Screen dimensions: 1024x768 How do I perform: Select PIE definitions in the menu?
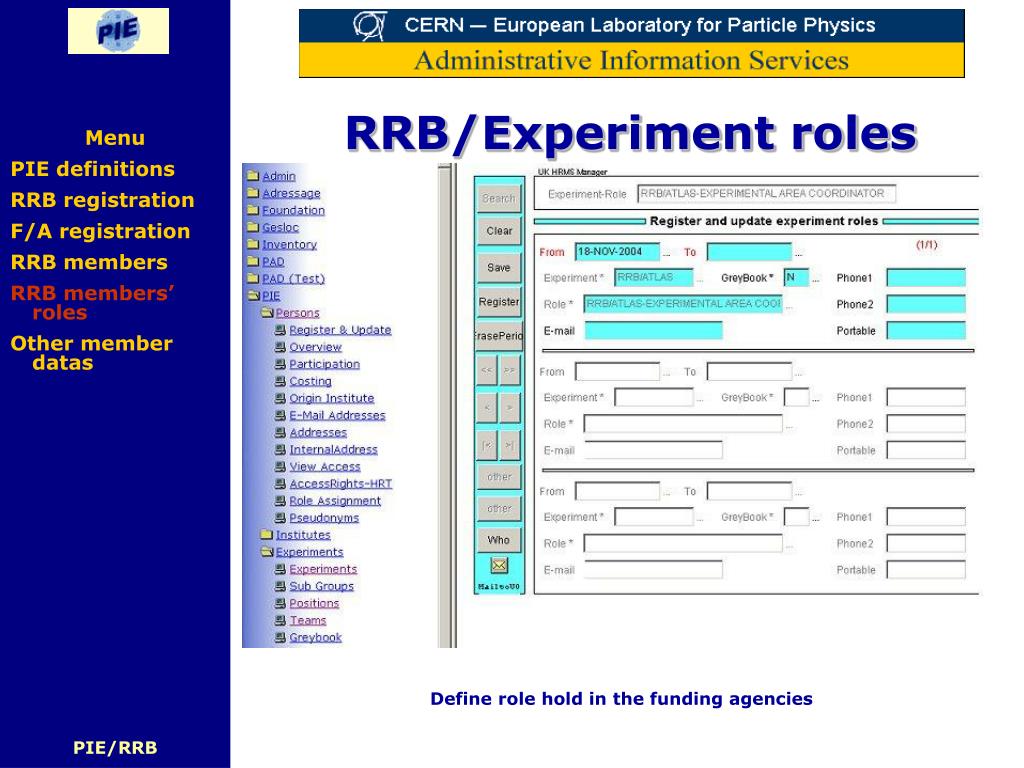93,169
